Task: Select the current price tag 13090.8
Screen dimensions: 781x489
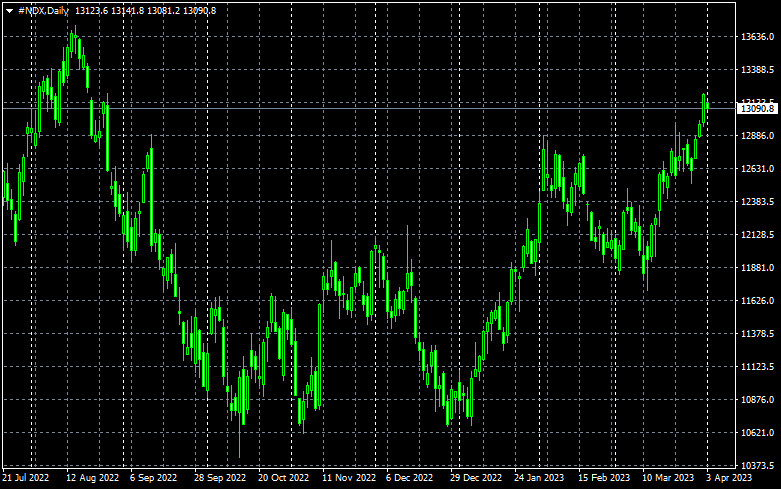Action: pyautogui.click(x=757, y=108)
